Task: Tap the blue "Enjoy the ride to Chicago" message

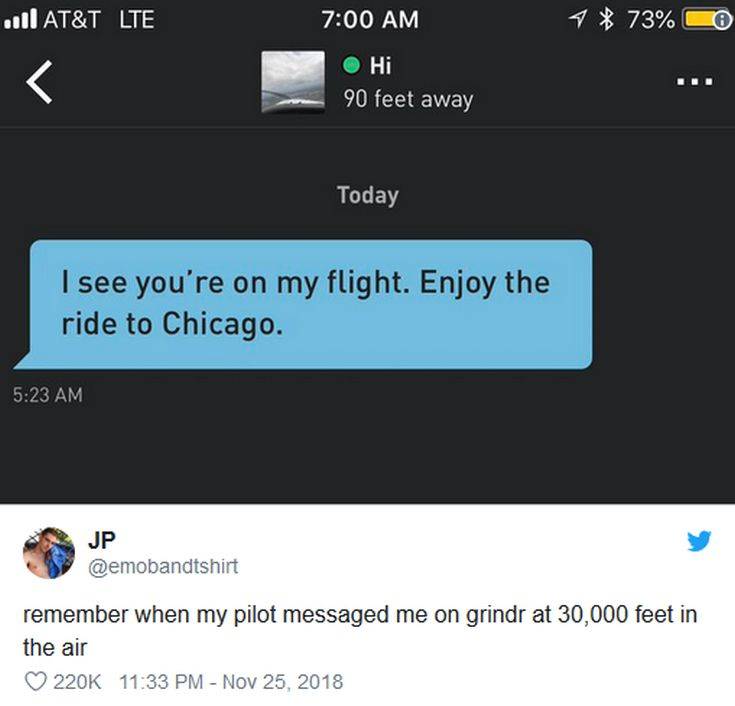Action: tap(310, 304)
